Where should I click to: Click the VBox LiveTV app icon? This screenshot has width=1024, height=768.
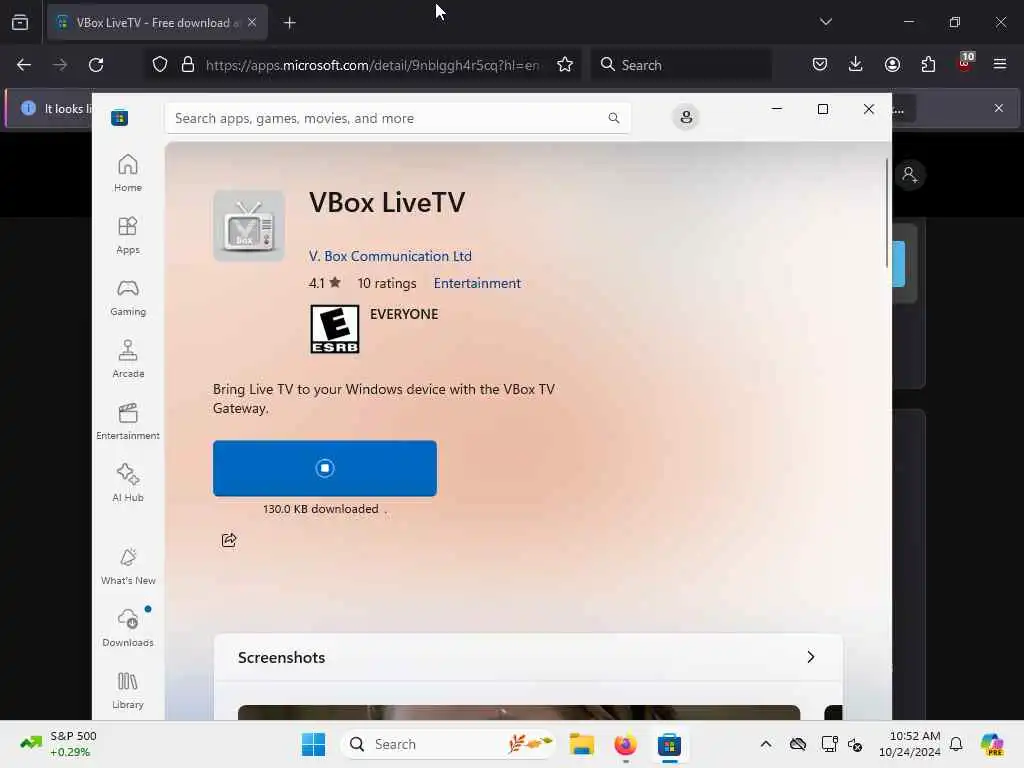249,226
